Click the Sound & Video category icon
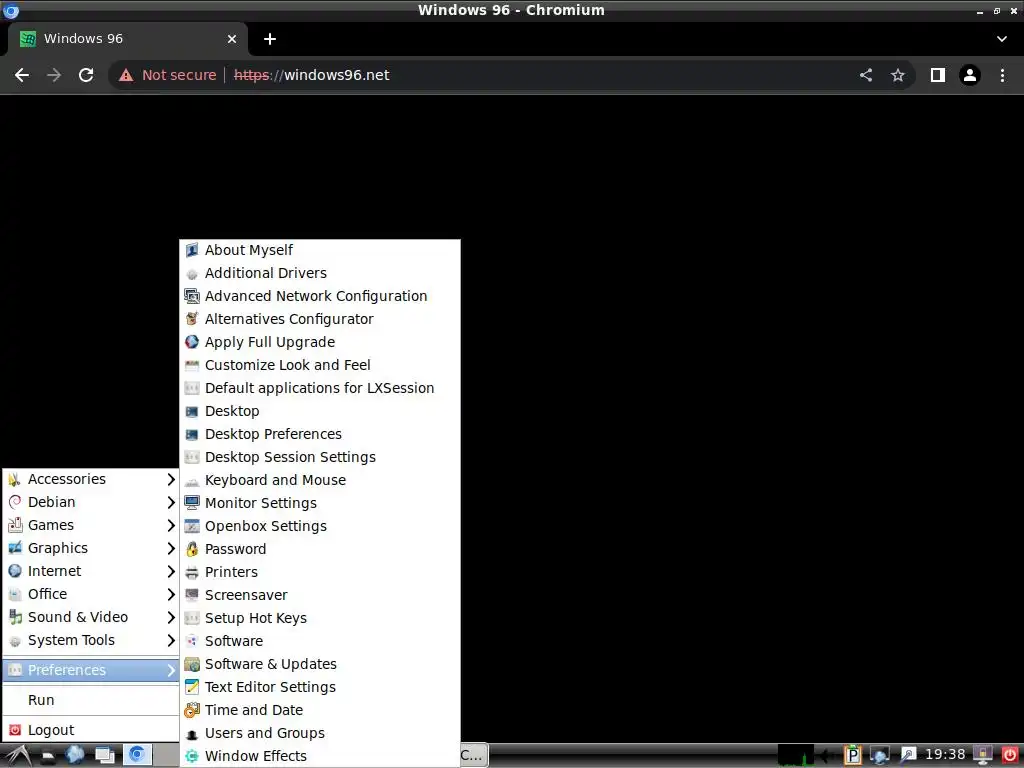Screen dimensions: 1024x768 pos(15,617)
